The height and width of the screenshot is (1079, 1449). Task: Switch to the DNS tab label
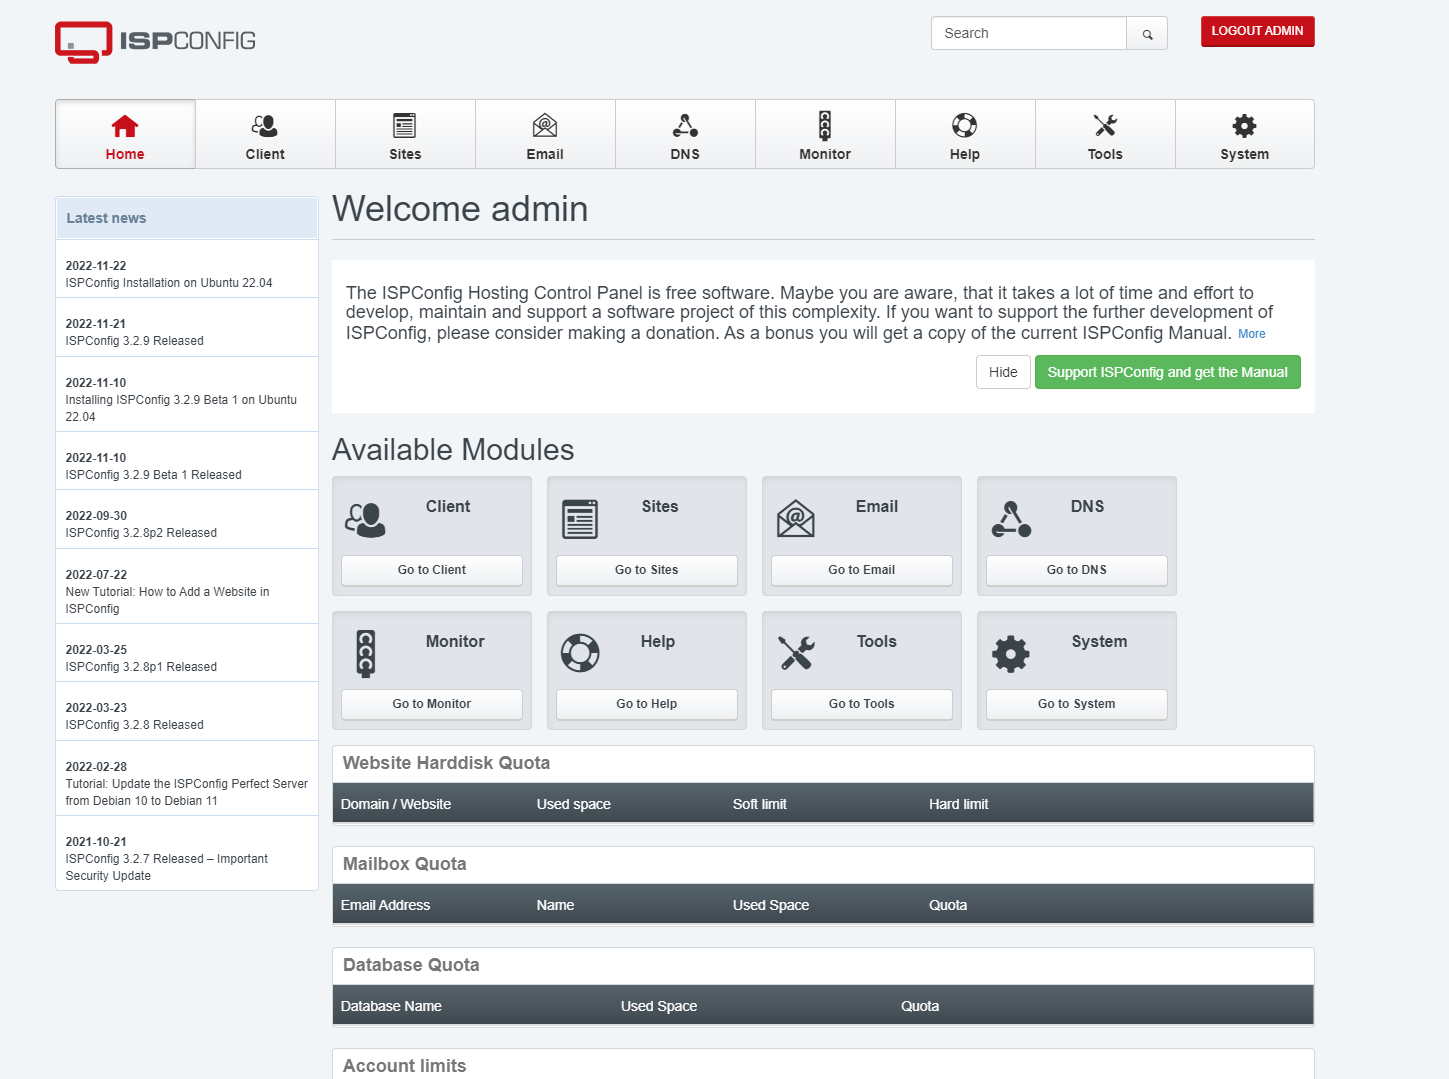pyautogui.click(x=685, y=154)
